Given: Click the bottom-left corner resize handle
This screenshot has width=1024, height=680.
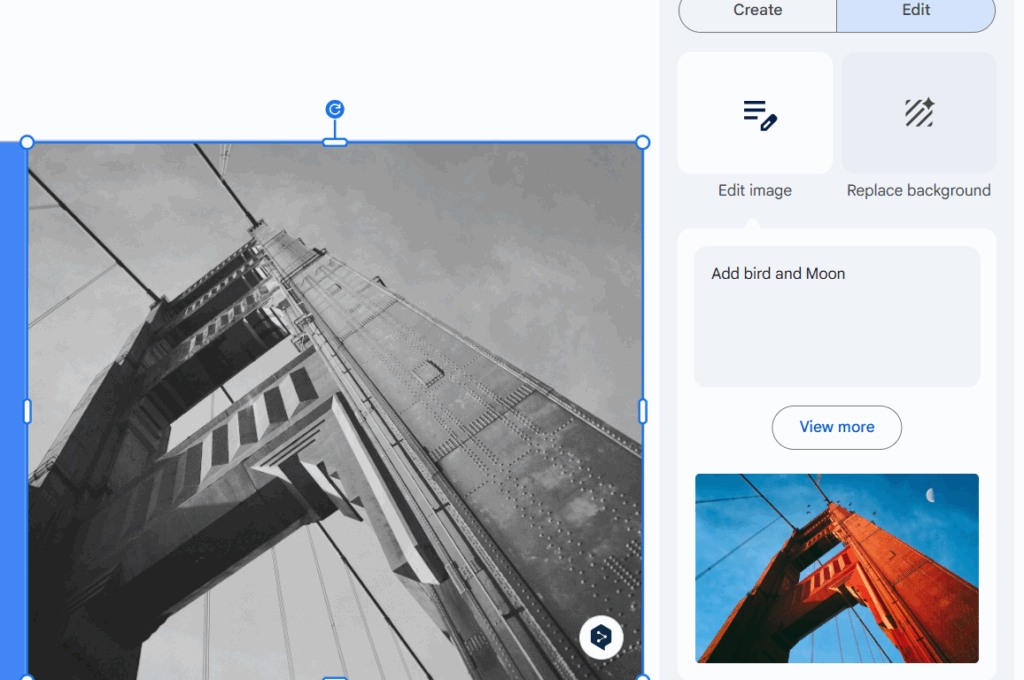Looking at the screenshot, I should 27,677.
